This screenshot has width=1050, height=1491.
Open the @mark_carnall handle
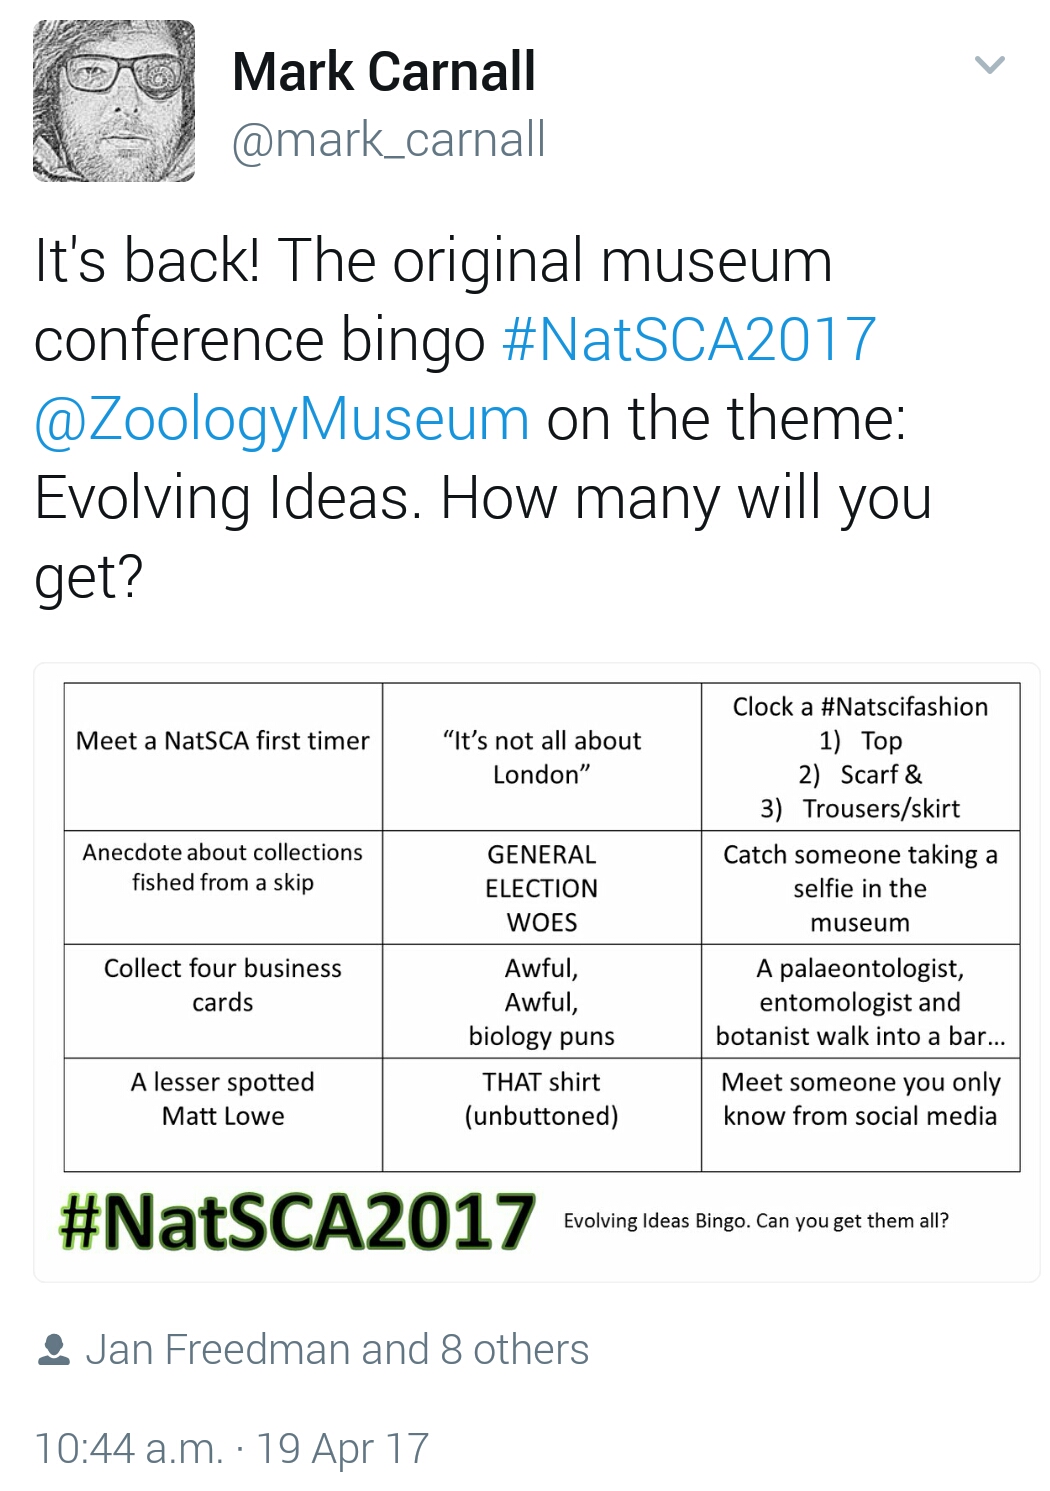point(389,139)
